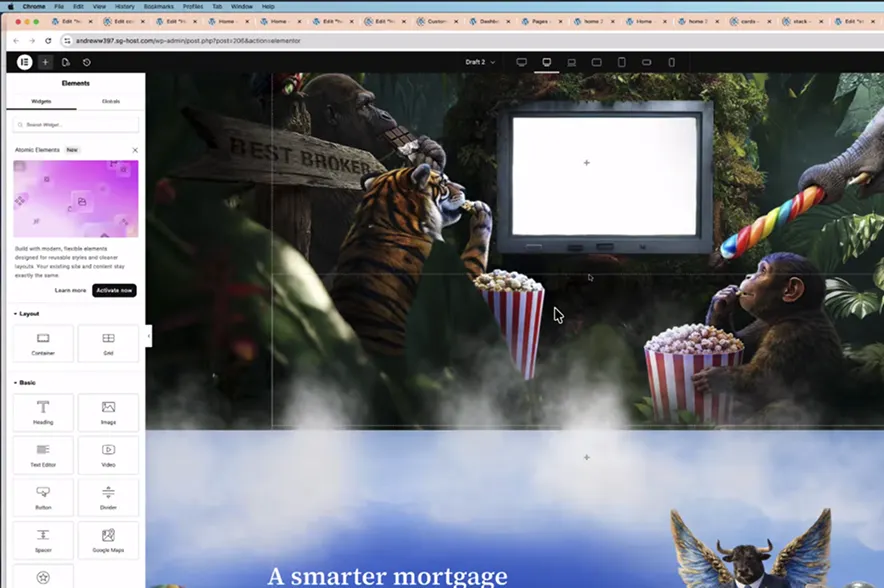Click the Learn more link
884x588 pixels.
tap(70, 290)
